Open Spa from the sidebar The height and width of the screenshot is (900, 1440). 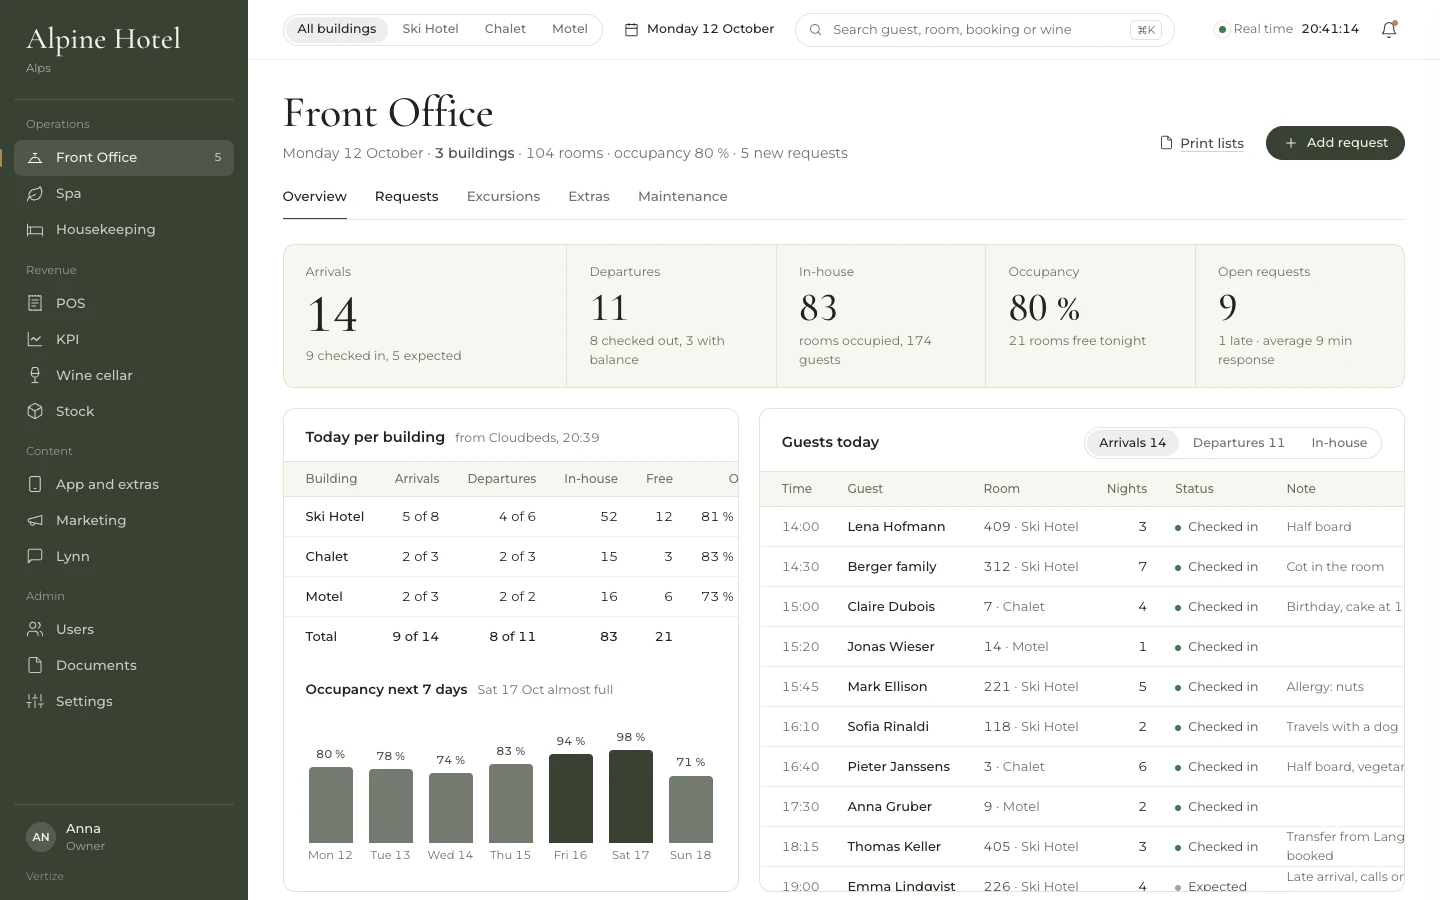124,194
